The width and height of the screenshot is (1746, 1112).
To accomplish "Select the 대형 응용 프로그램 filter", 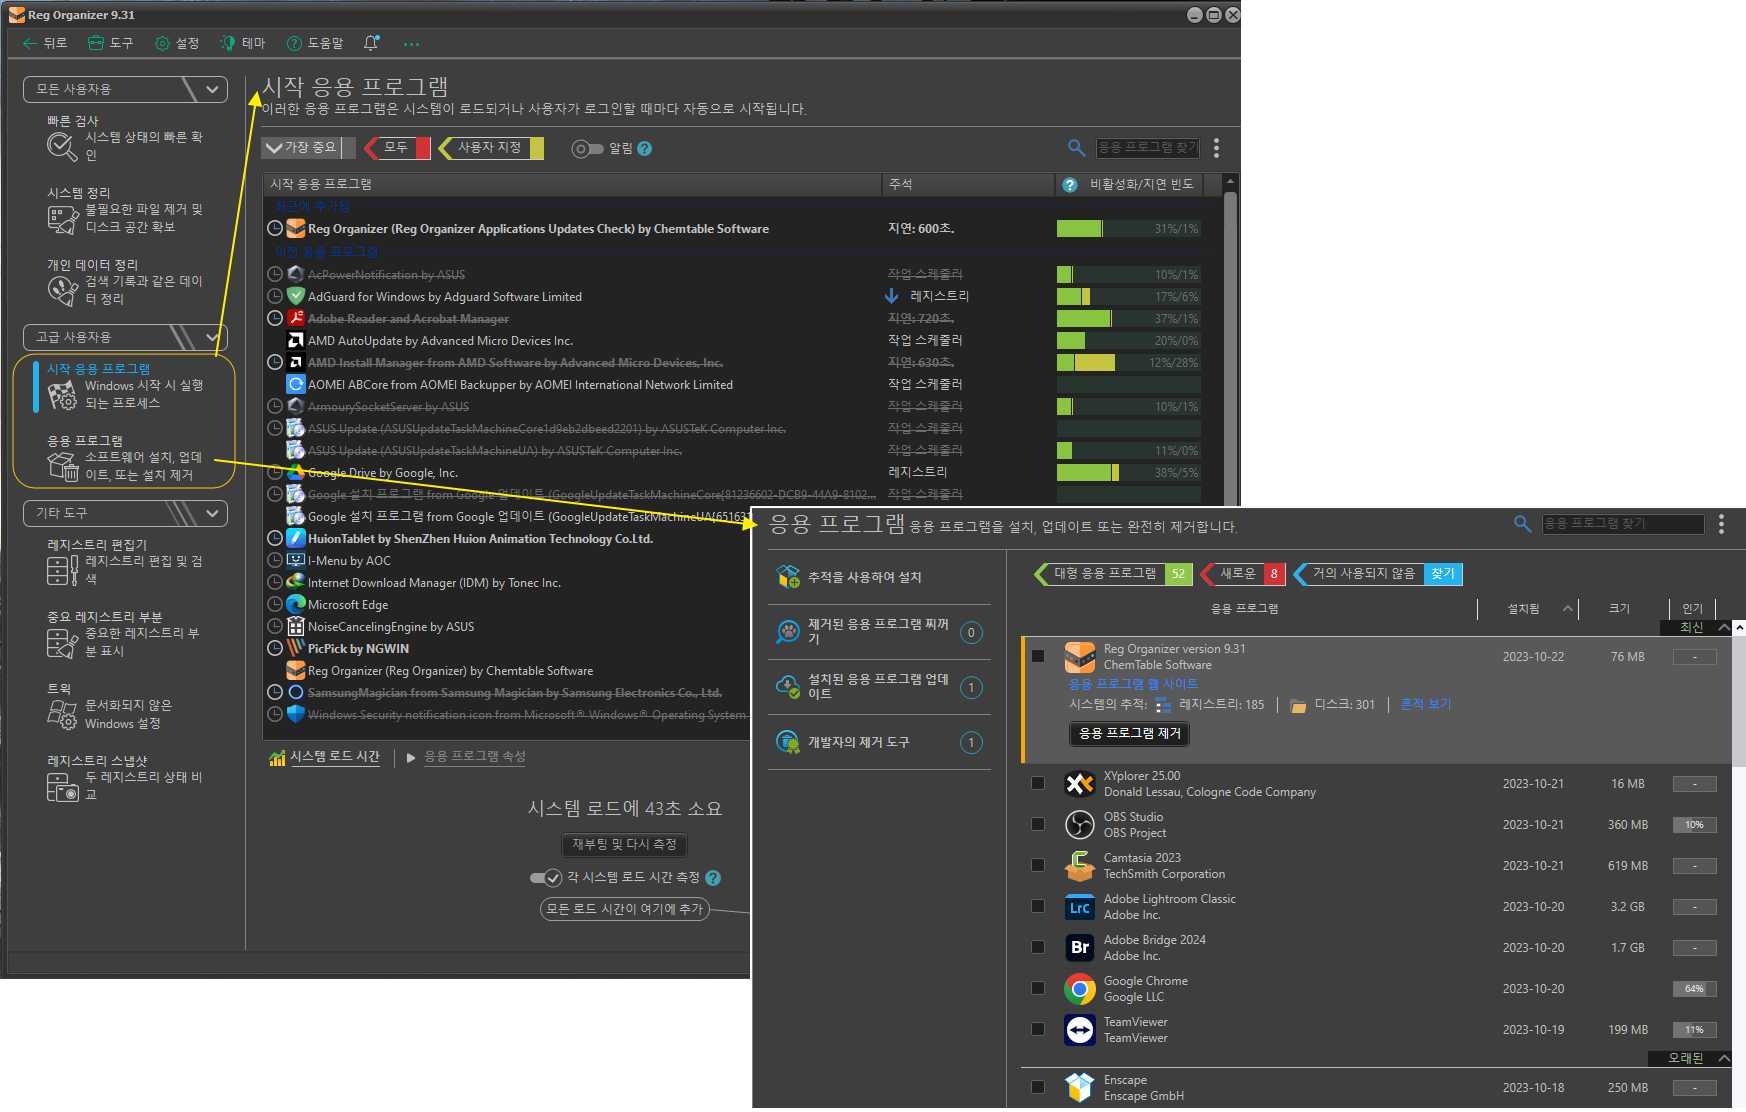I will point(1113,574).
